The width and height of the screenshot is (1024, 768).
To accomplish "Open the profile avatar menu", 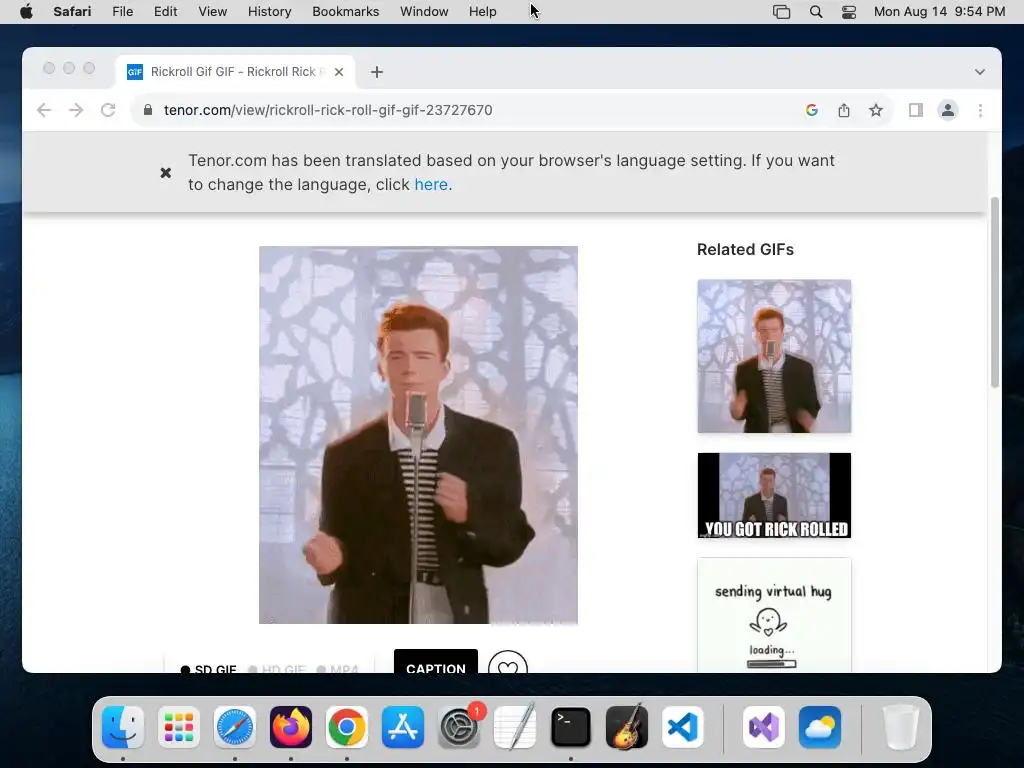I will point(948,110).
